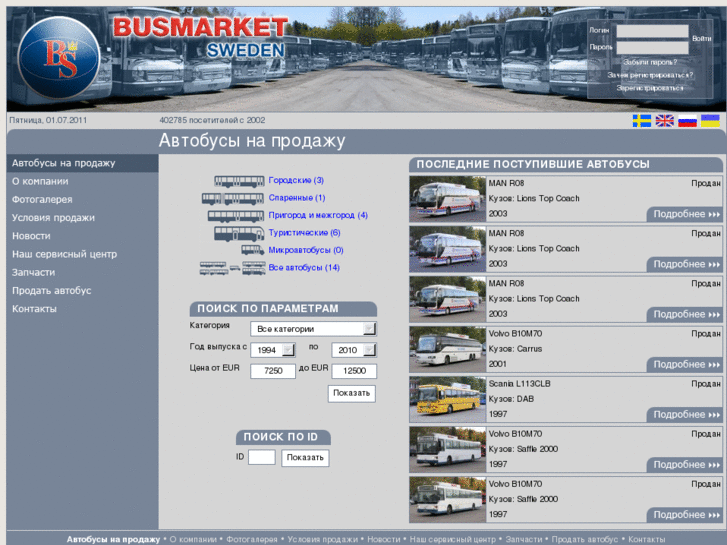Open third MAN R08 bus thumbnail
Screen dimensions: 727x545
pyautogui.click(x=447, y=299)
